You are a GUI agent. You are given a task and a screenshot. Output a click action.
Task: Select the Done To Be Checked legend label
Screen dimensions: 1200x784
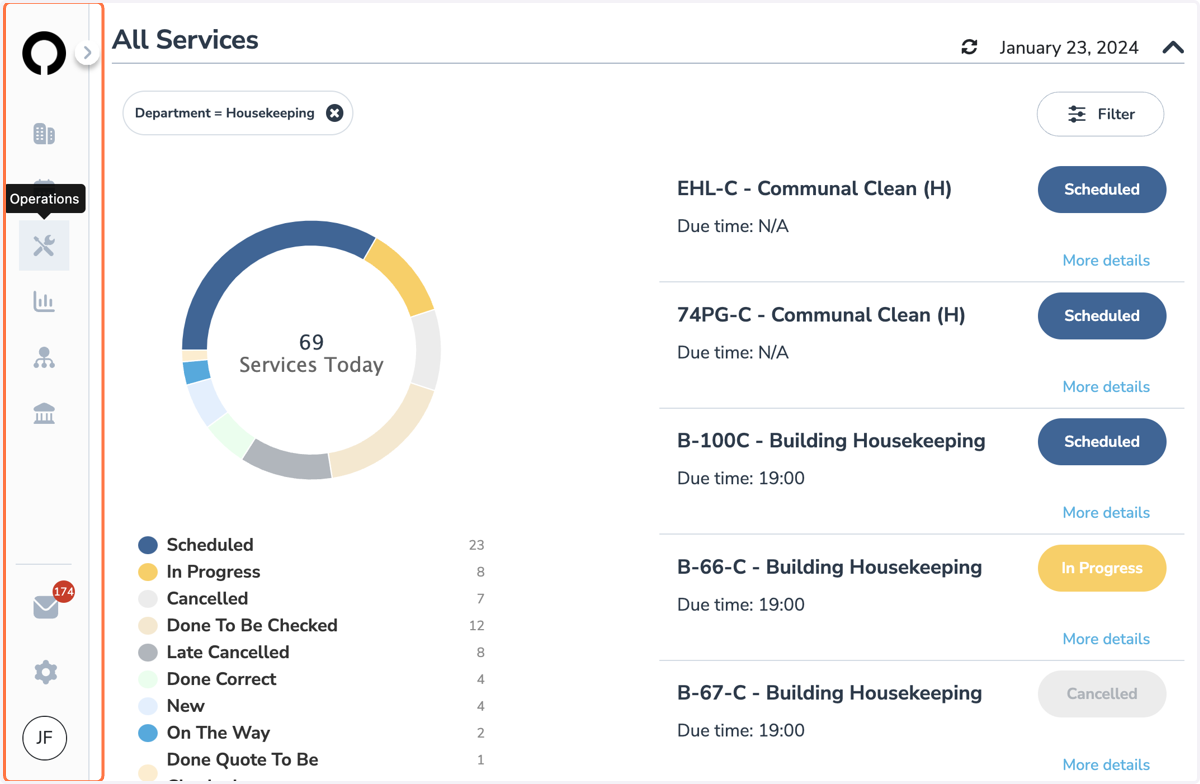point(252,625)
